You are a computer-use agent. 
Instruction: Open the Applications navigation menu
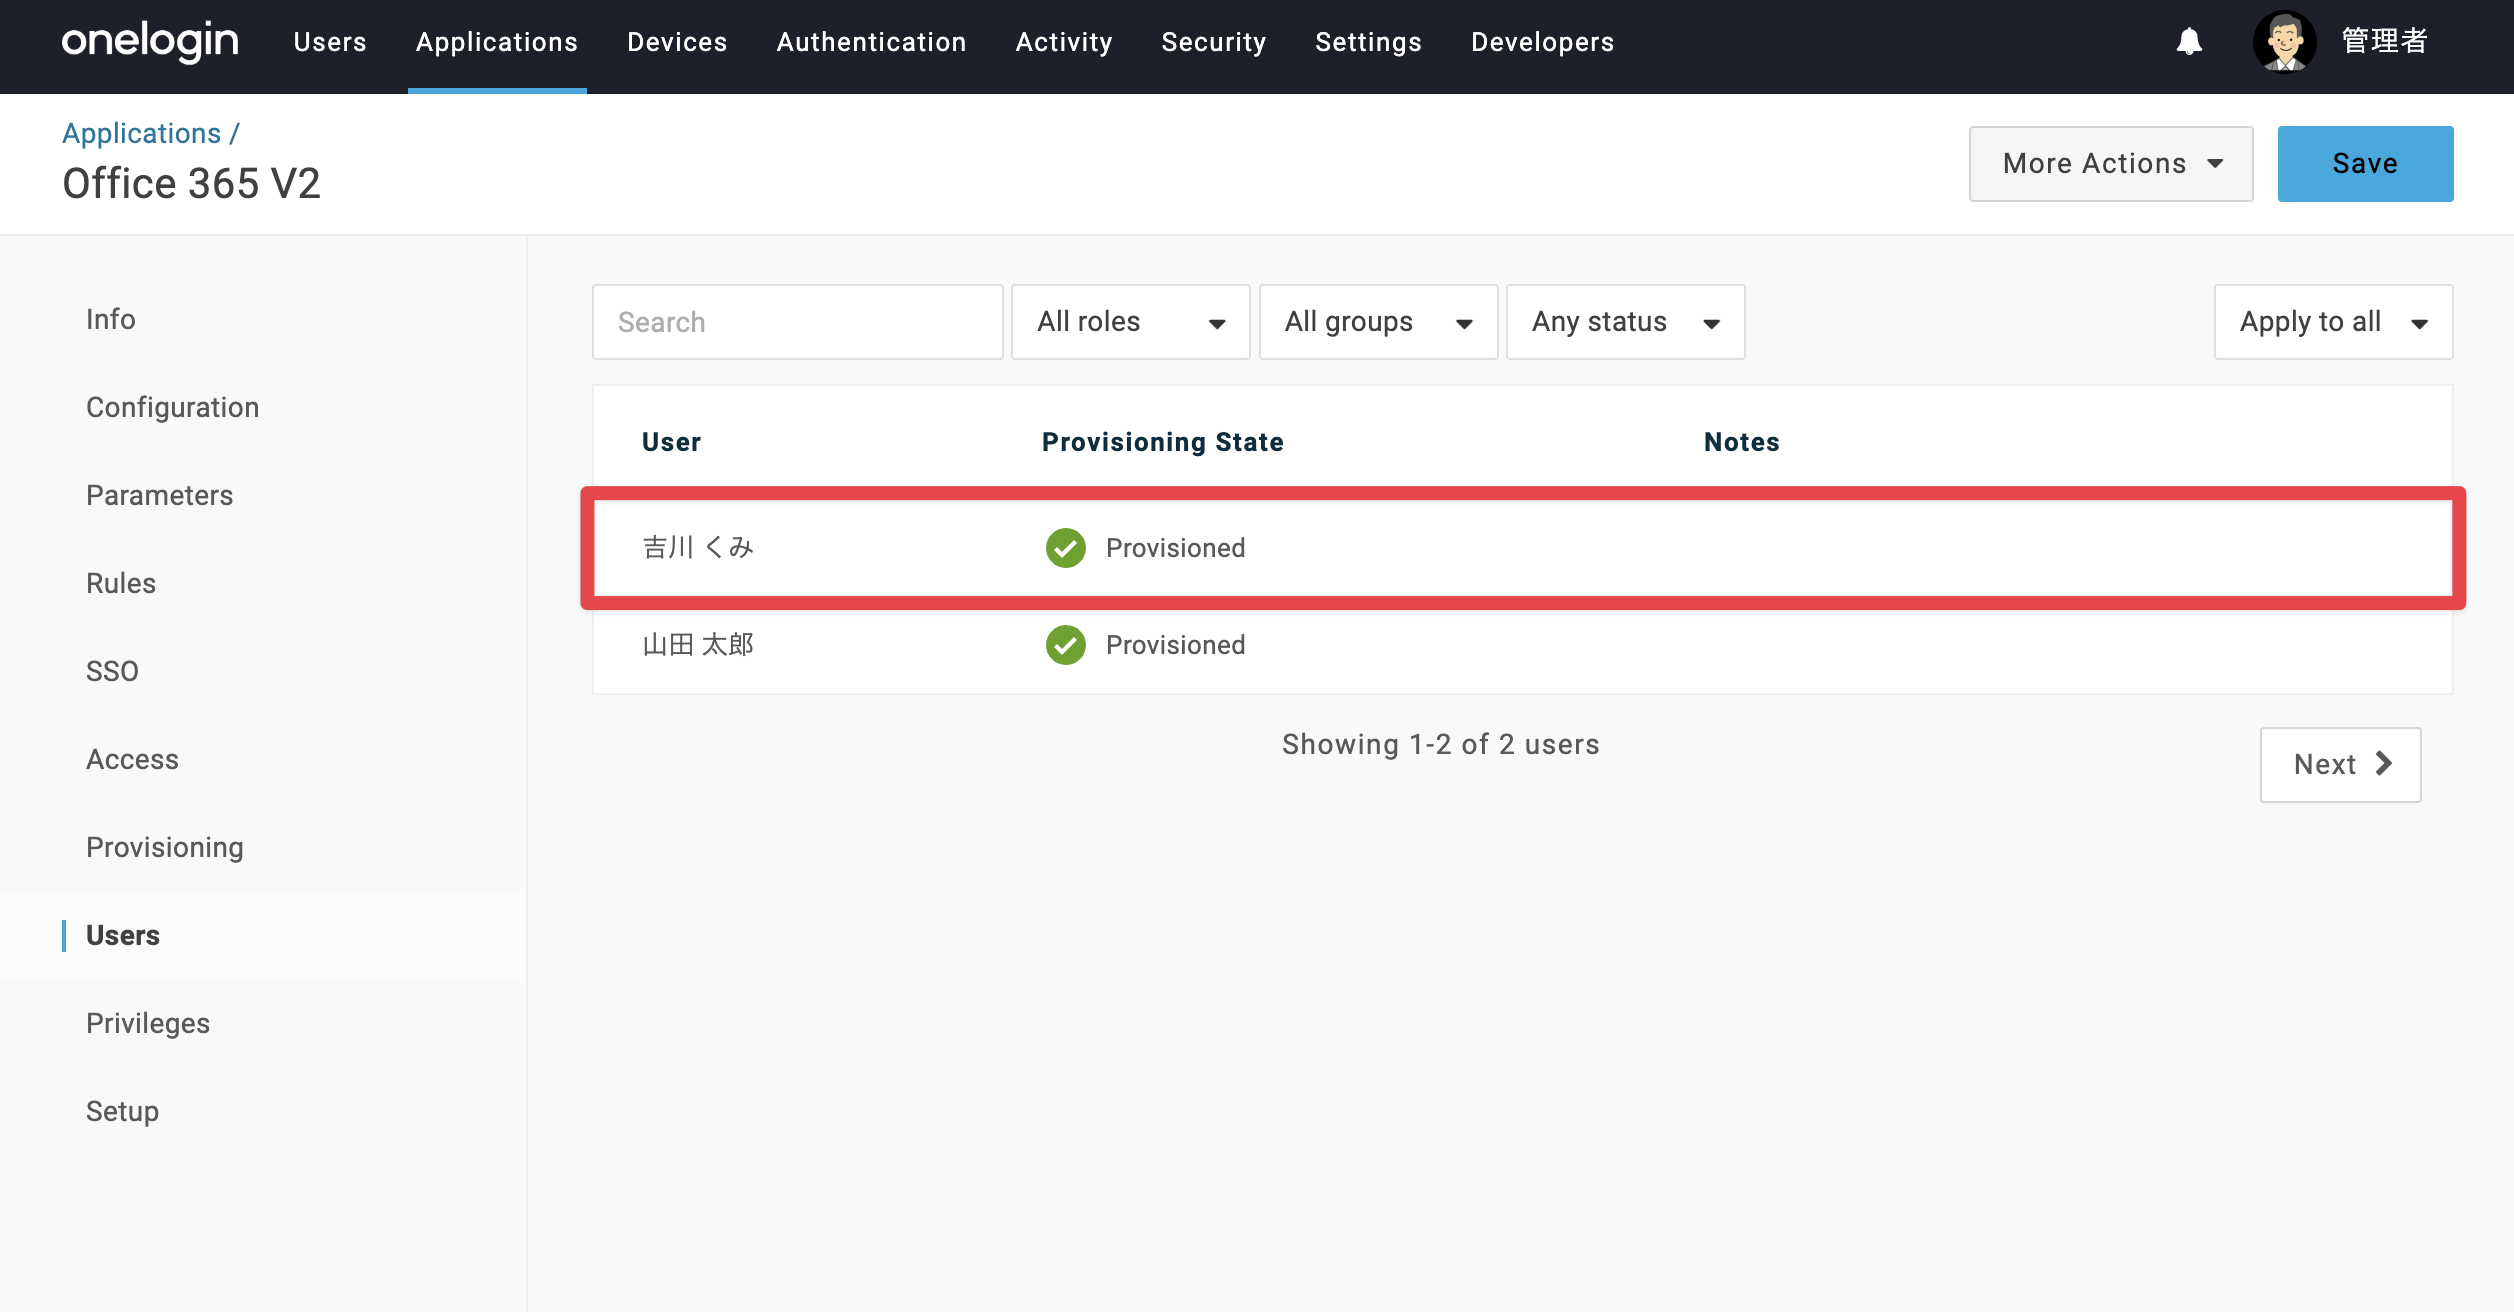[x=497, y=42]
